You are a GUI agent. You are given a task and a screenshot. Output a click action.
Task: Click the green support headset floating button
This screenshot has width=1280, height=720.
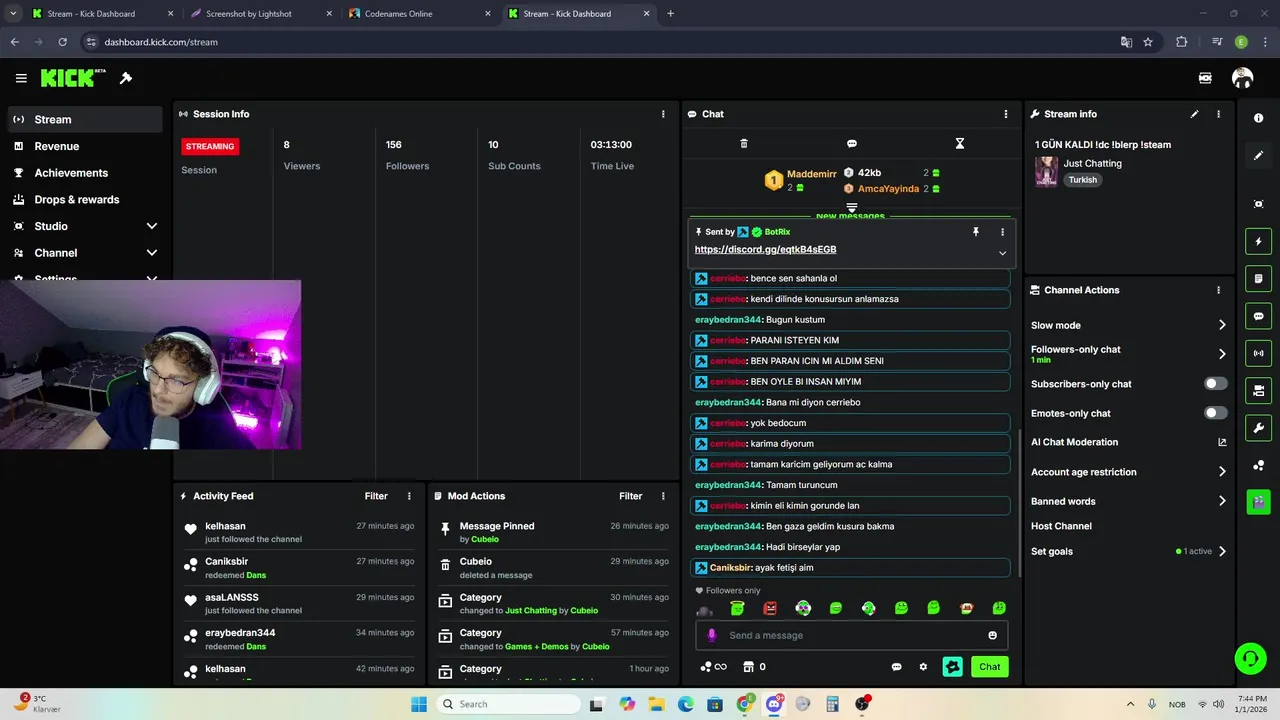pos(1250,658)
